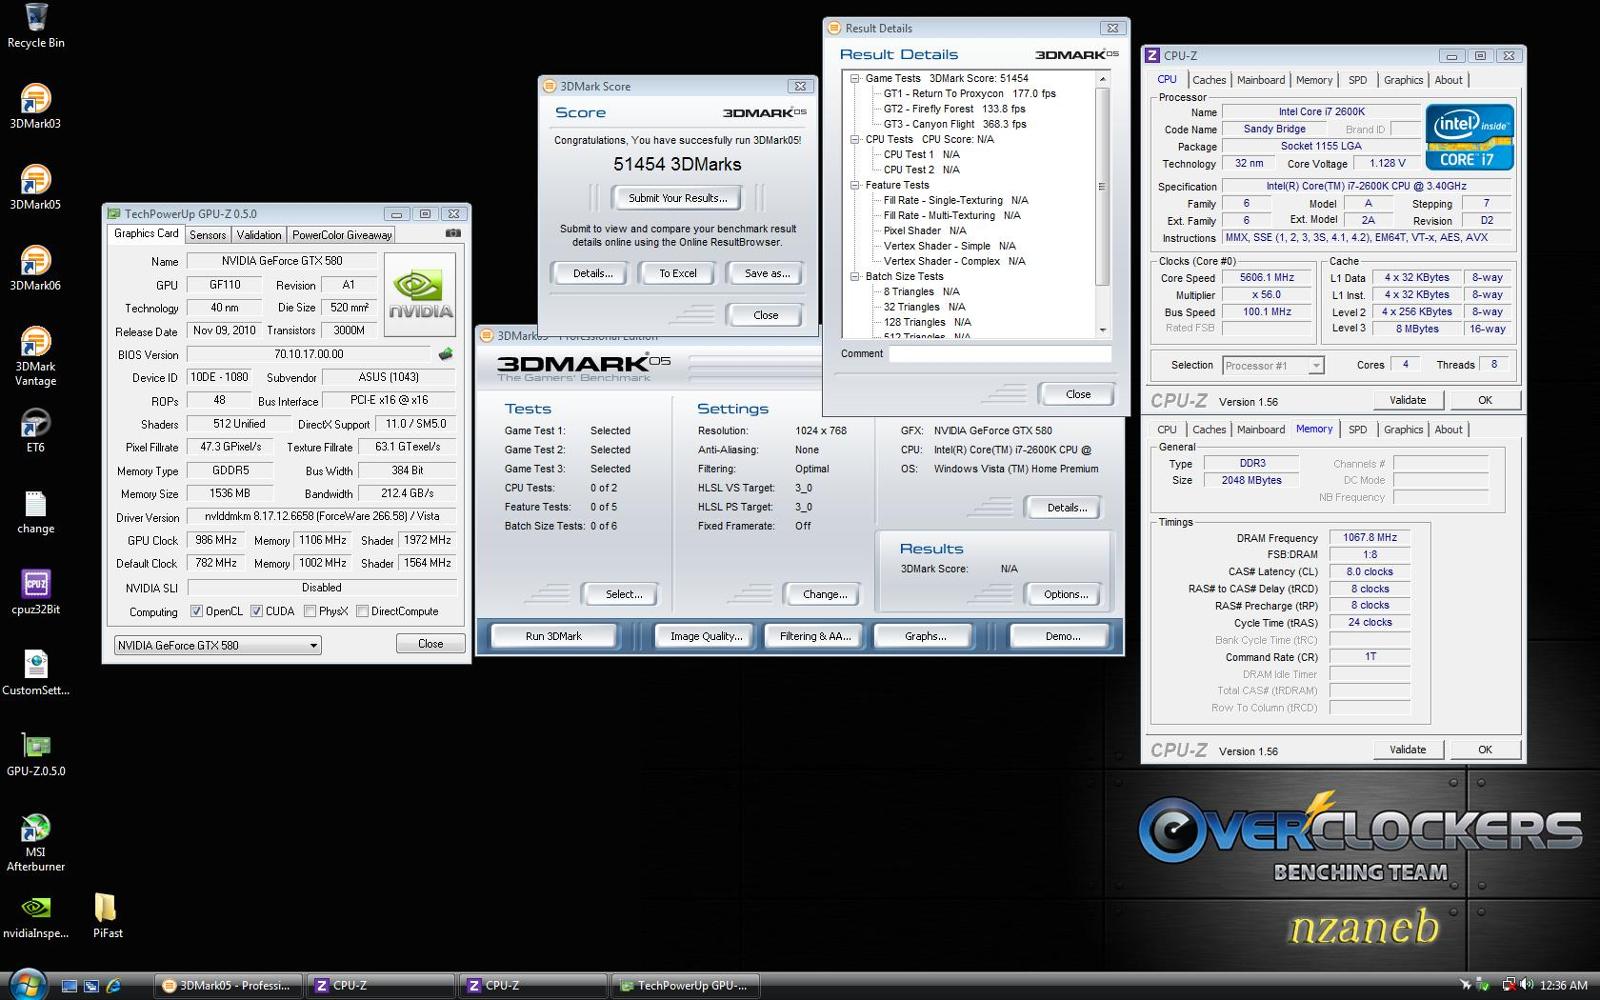The width and height of the screenshot is (1600, 1000).
Task: Open the 3DMark06 desktop shortcut
Action: (36, 268)
